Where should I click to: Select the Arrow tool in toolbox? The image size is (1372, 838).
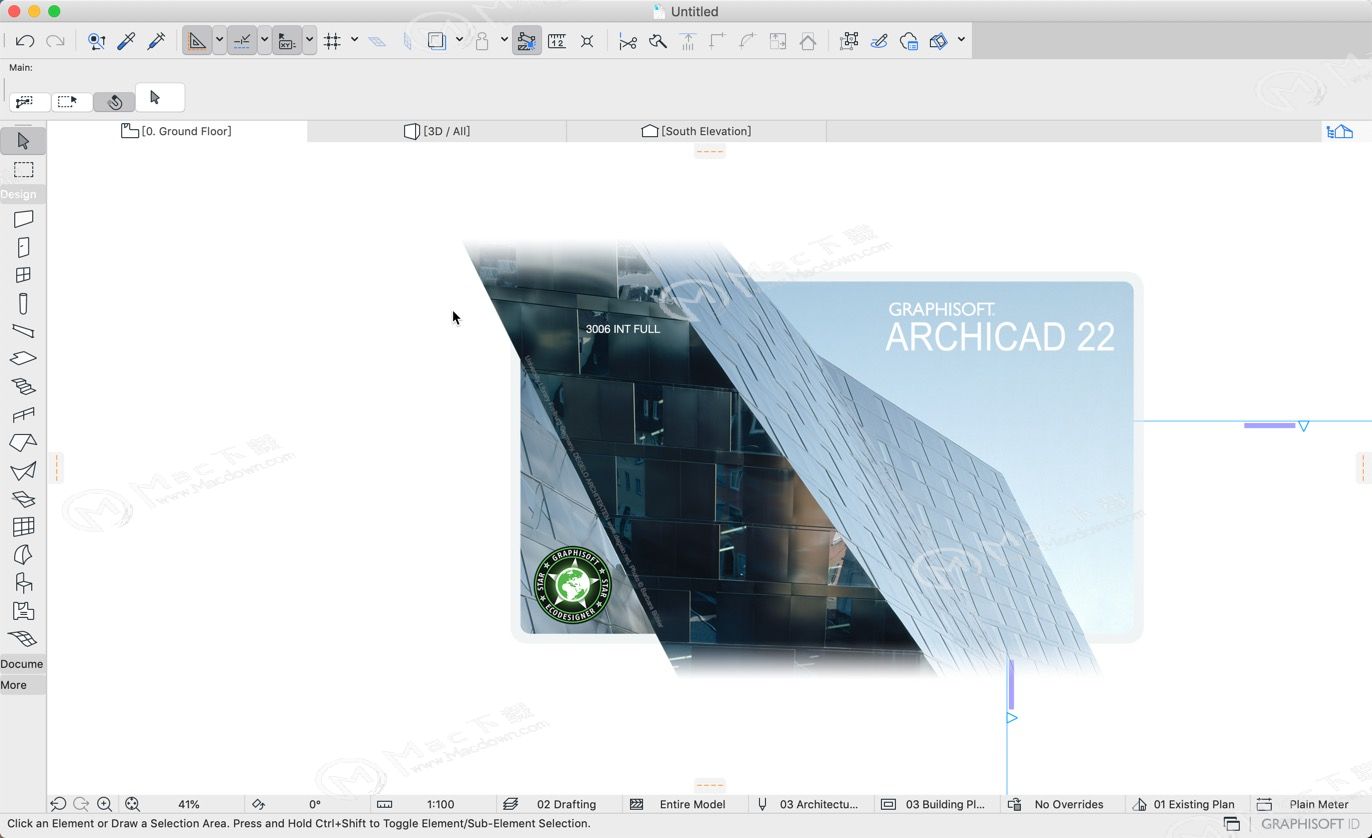(23, 141)
